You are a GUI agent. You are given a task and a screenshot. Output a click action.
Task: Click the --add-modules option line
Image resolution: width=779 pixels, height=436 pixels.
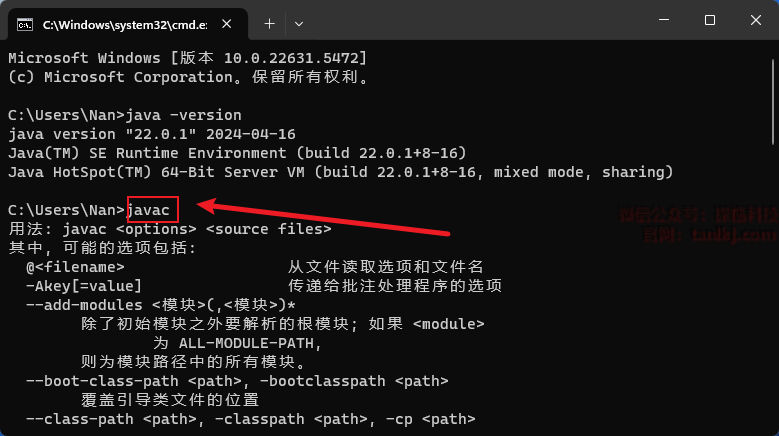point(160,305)
